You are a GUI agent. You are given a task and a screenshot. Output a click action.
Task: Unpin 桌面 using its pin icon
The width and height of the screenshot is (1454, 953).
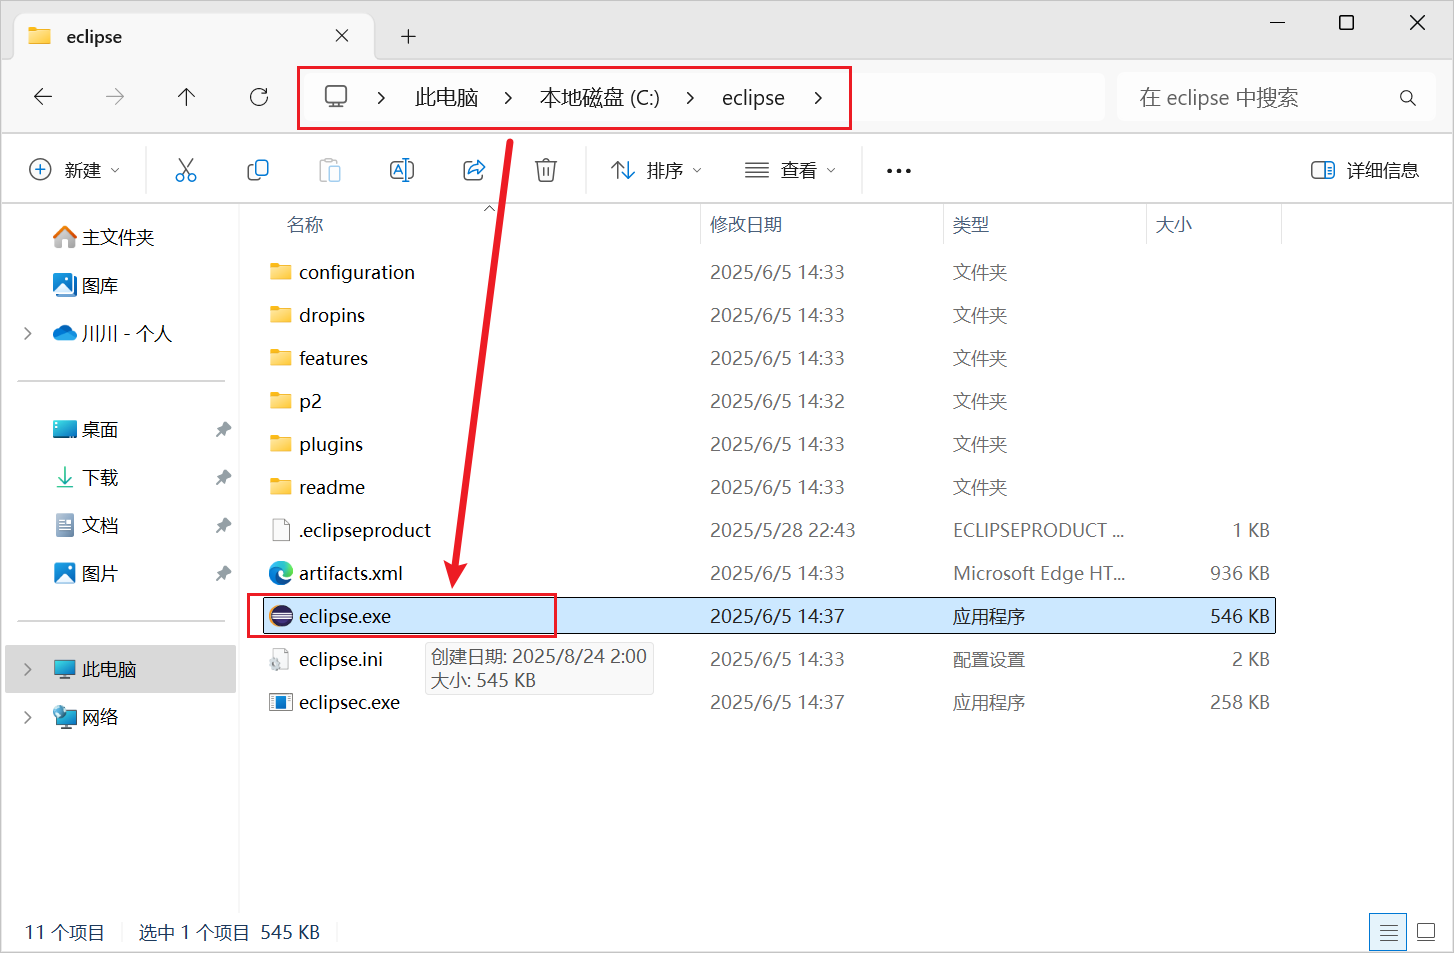point(223,429)
